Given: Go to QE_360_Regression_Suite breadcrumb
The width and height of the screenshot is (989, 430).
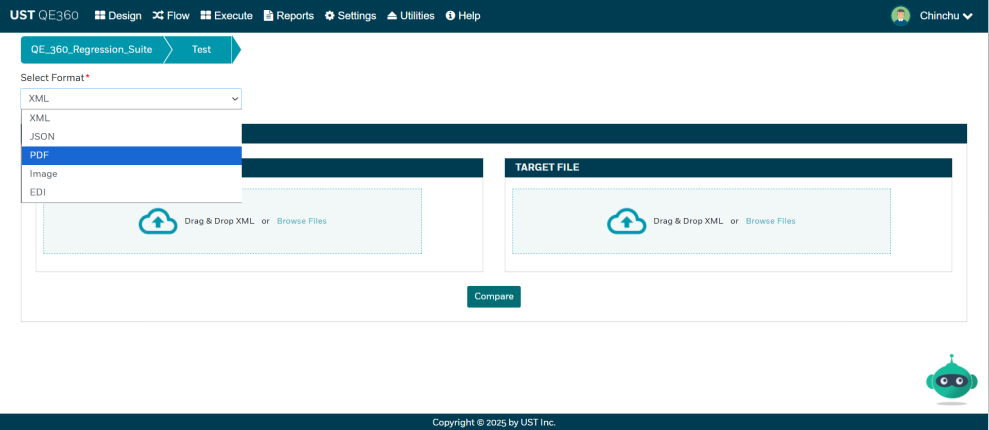Looking at the screenshot, I should tap(91, 49).
